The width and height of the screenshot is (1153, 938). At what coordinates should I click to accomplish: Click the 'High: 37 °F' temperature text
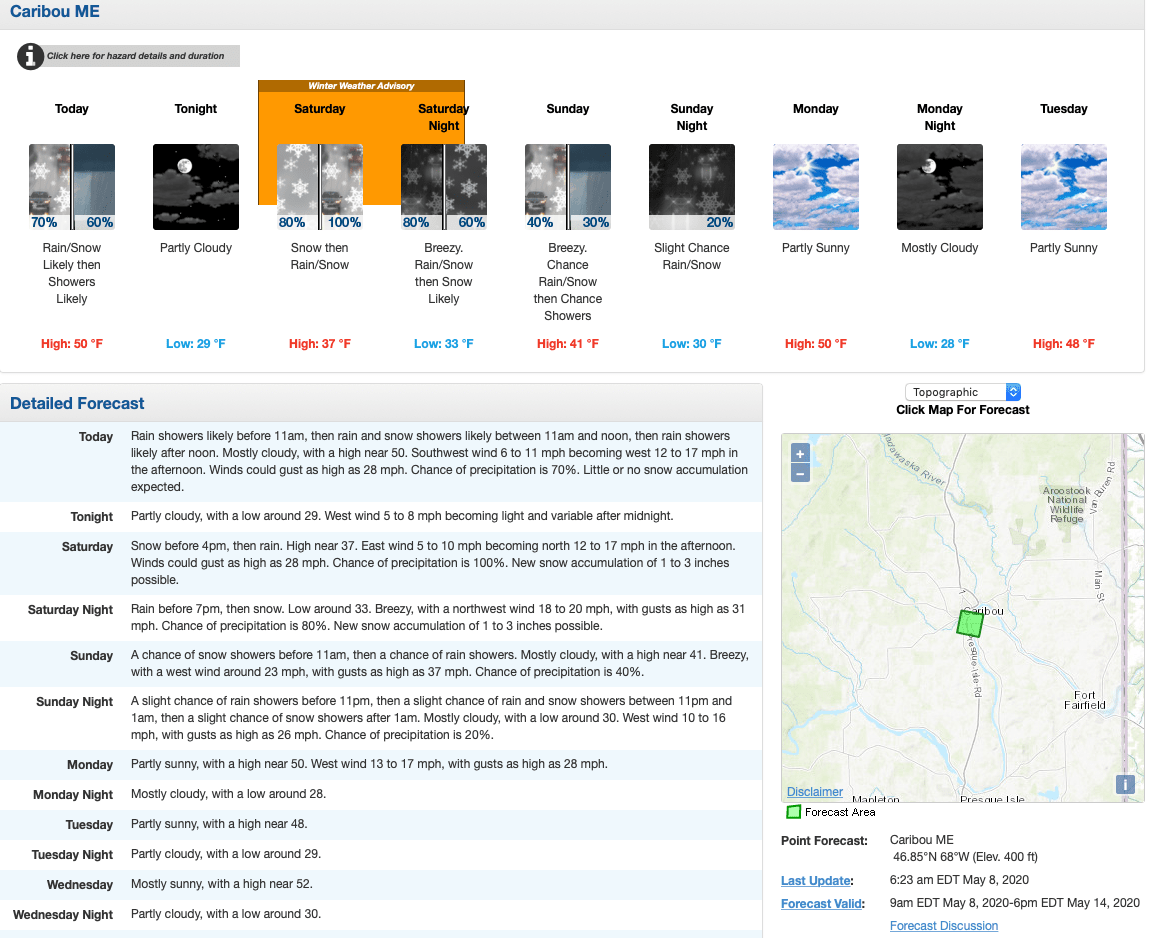tap(320, 343)
